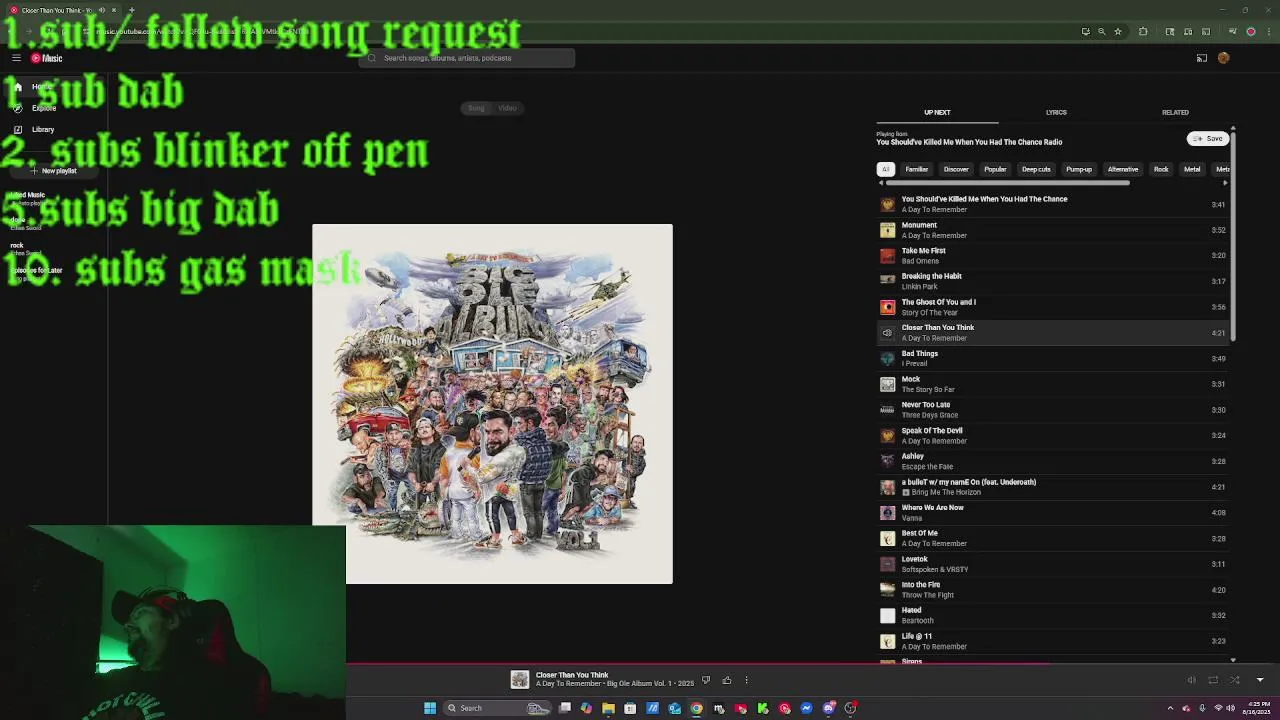Select the Rock filter chip
The height and width of the screenshot is (720, 1280).
pyautogui.click(x=1161, y=169)
